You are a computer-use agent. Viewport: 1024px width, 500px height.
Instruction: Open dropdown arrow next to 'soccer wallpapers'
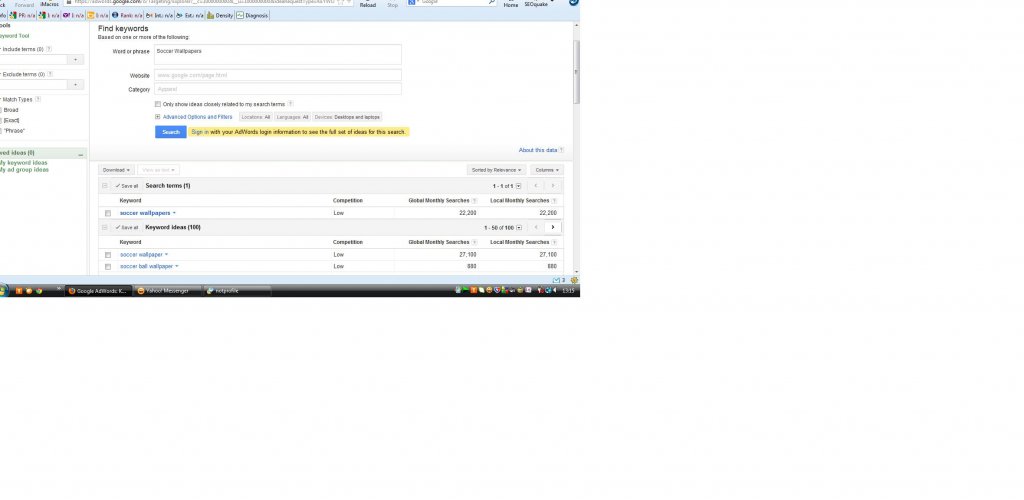click(174, 213)
